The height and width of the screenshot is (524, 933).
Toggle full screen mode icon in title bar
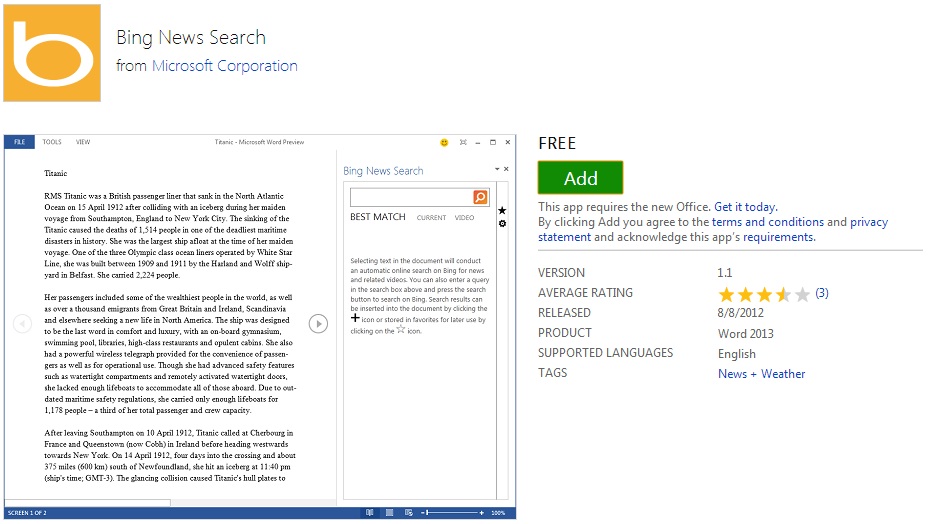[463, 142]
